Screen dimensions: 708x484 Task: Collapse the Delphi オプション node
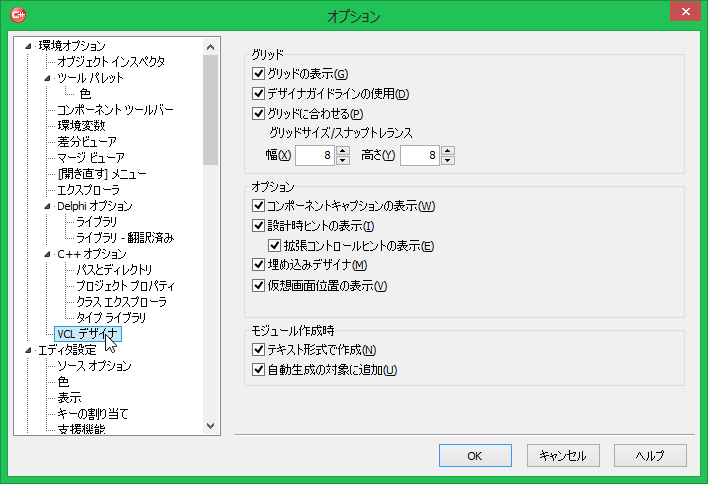47,206
